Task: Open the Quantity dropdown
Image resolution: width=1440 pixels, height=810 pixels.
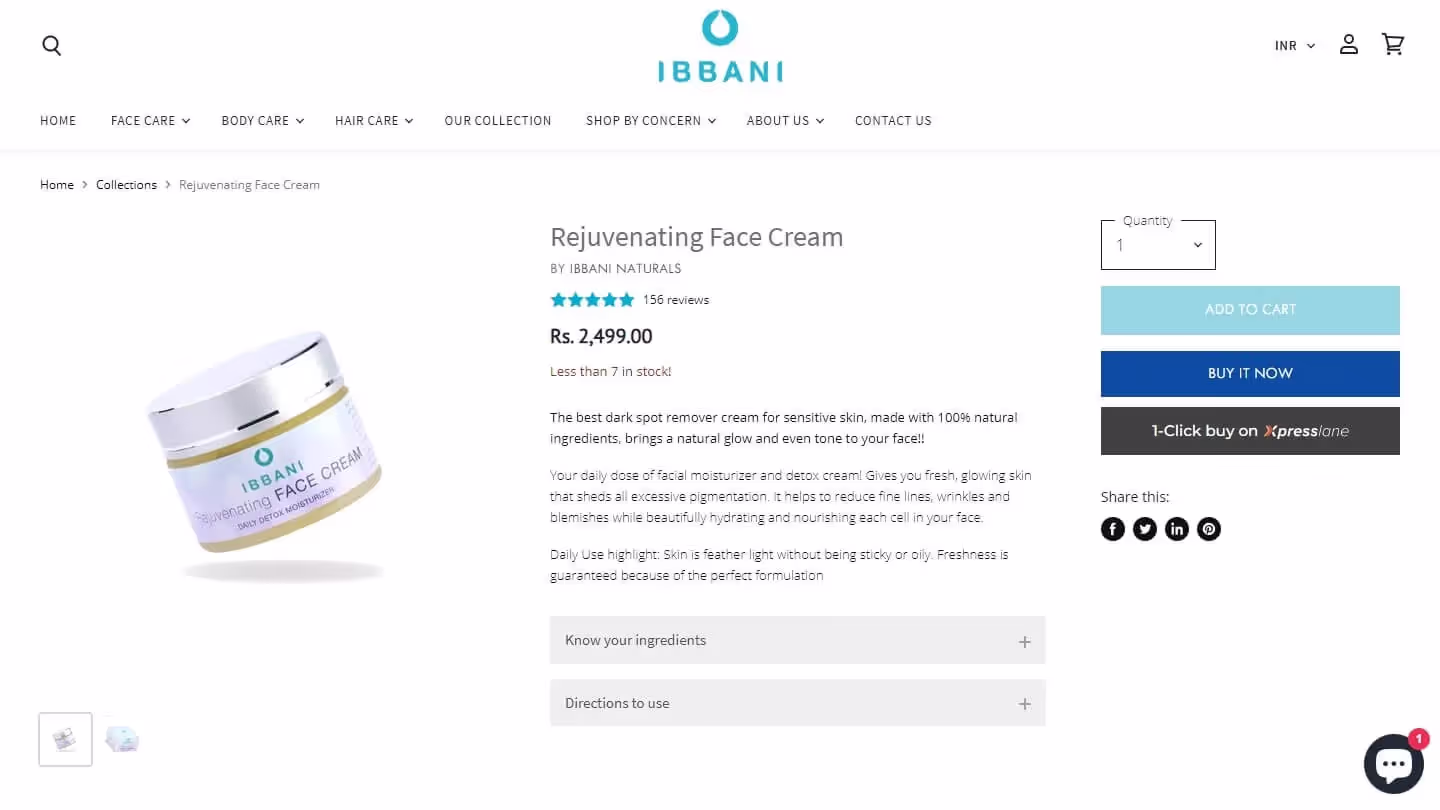Action: point(1157,245)
